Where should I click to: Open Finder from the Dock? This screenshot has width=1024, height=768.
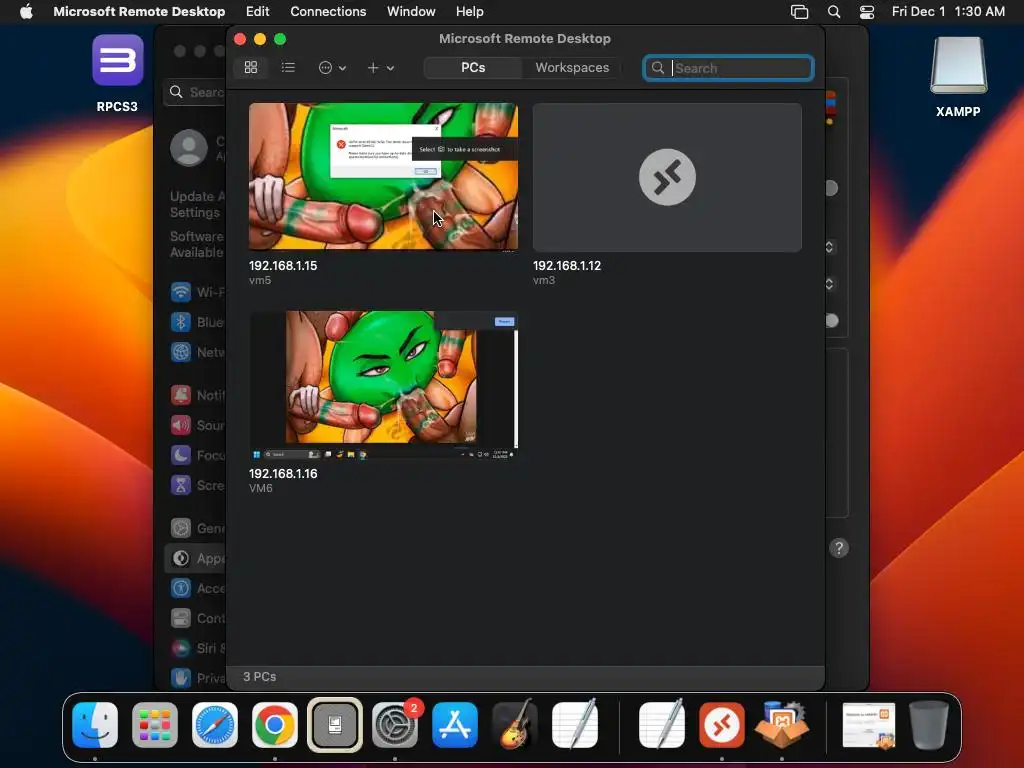(95, 725)
